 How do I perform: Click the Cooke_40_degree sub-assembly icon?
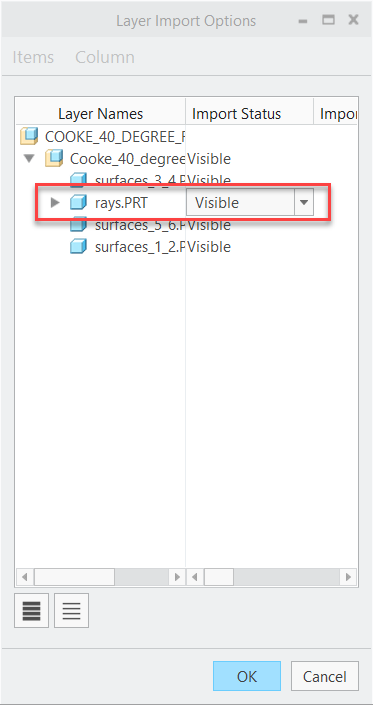point(53,158)
